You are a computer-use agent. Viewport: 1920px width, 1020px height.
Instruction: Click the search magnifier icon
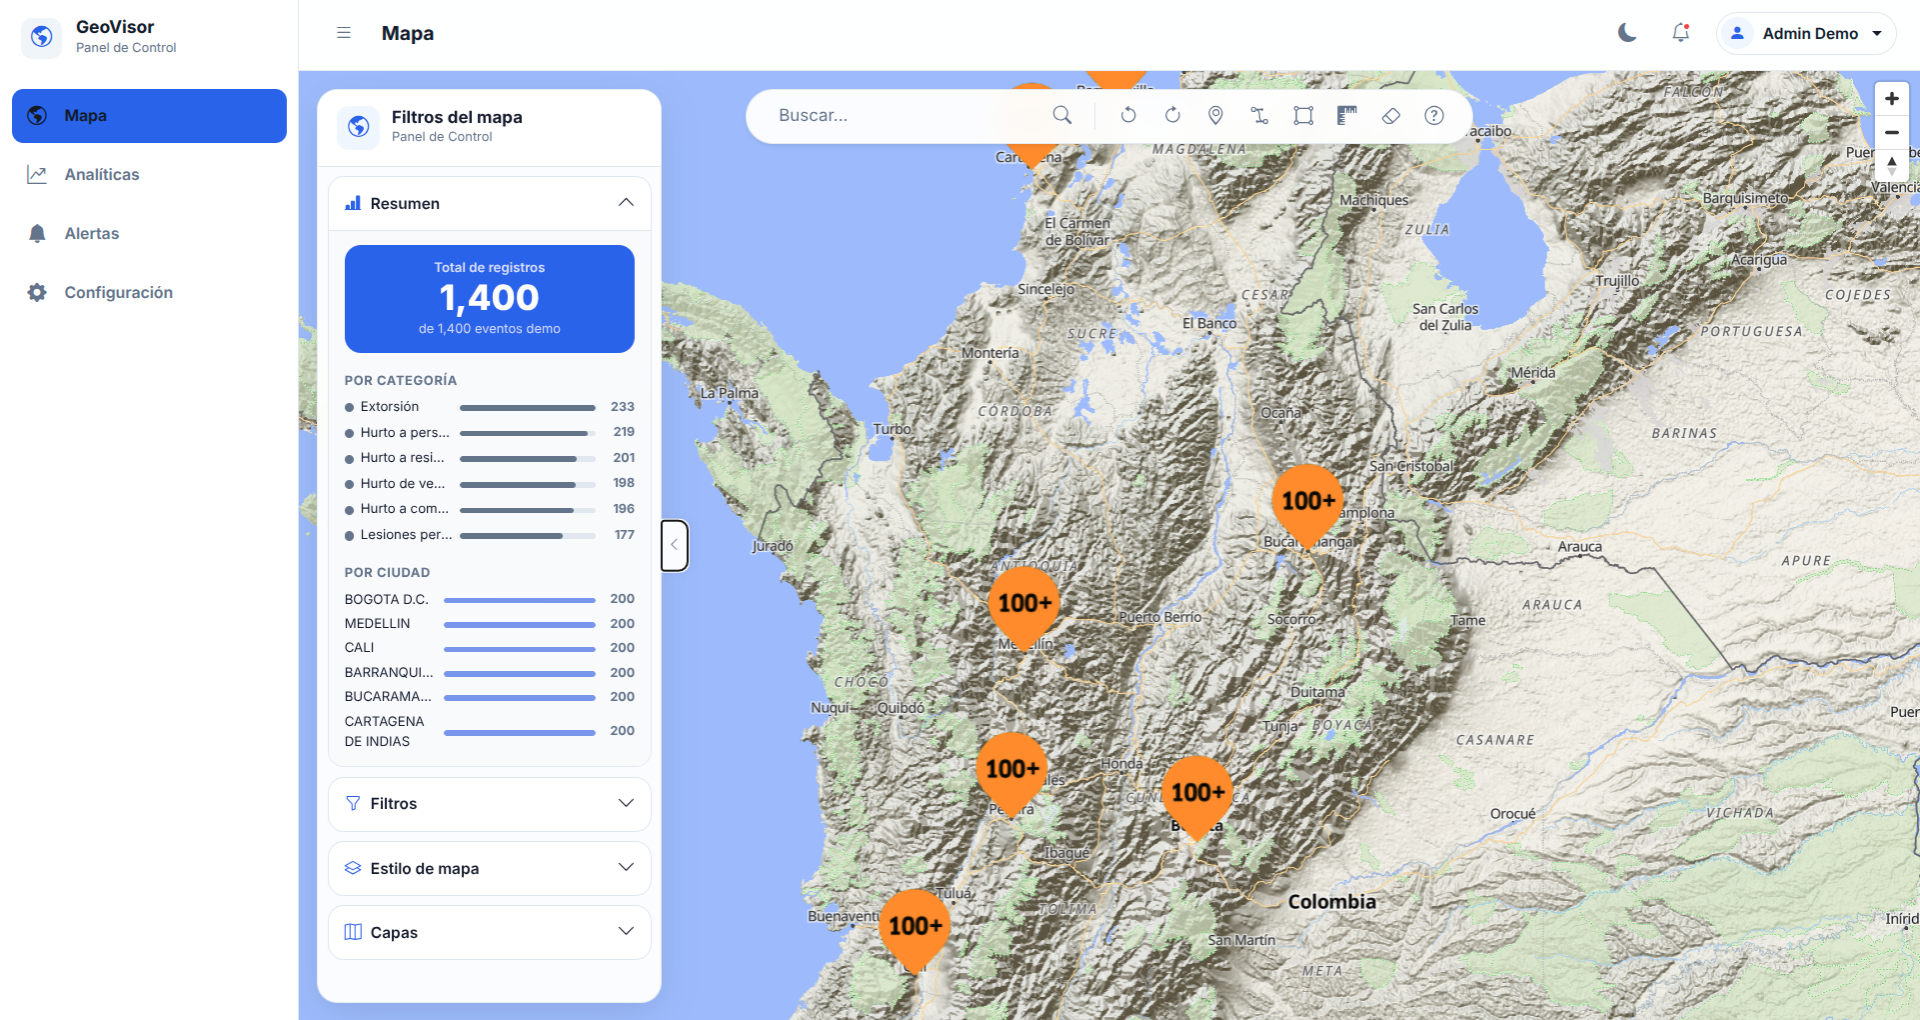pos(1062,115)
